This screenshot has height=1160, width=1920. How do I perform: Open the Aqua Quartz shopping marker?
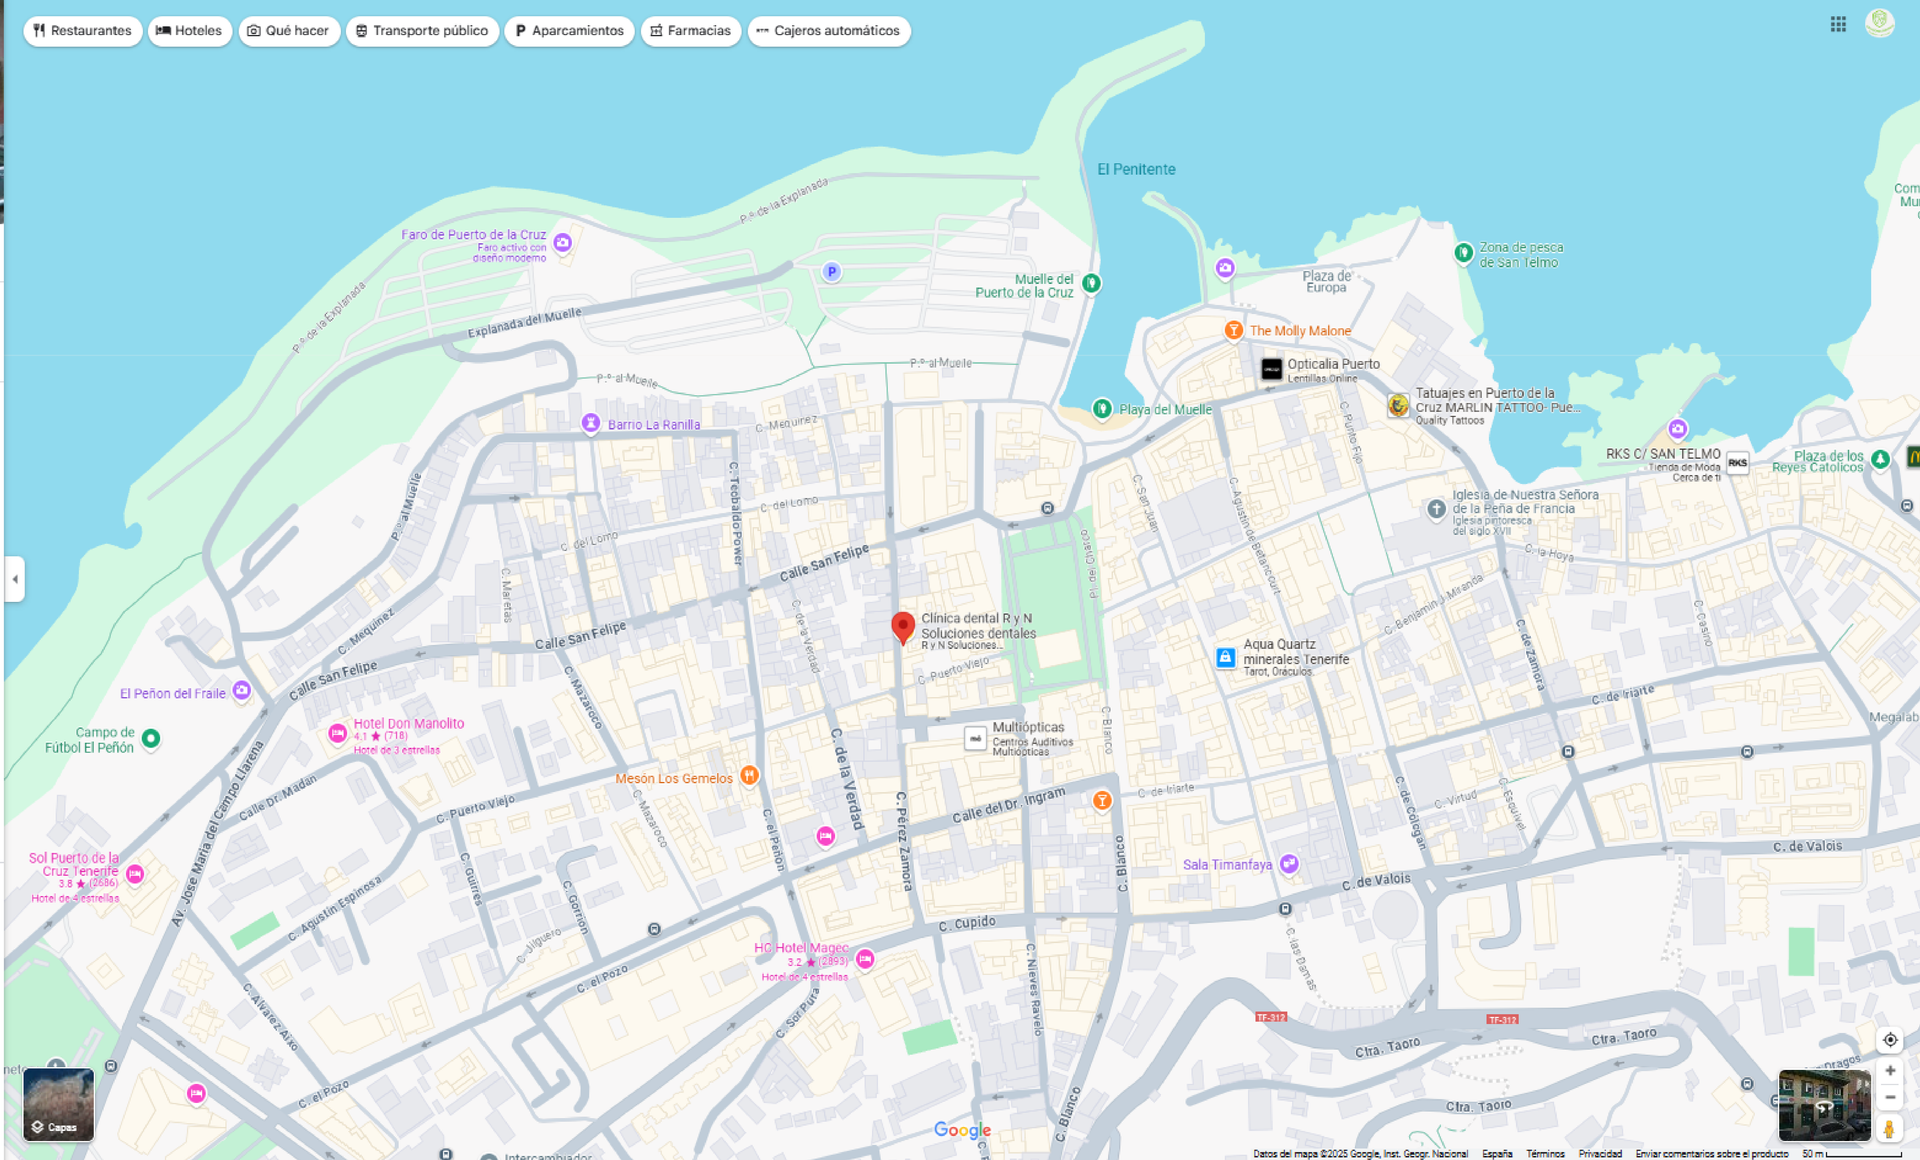(x=1225, y=657)
